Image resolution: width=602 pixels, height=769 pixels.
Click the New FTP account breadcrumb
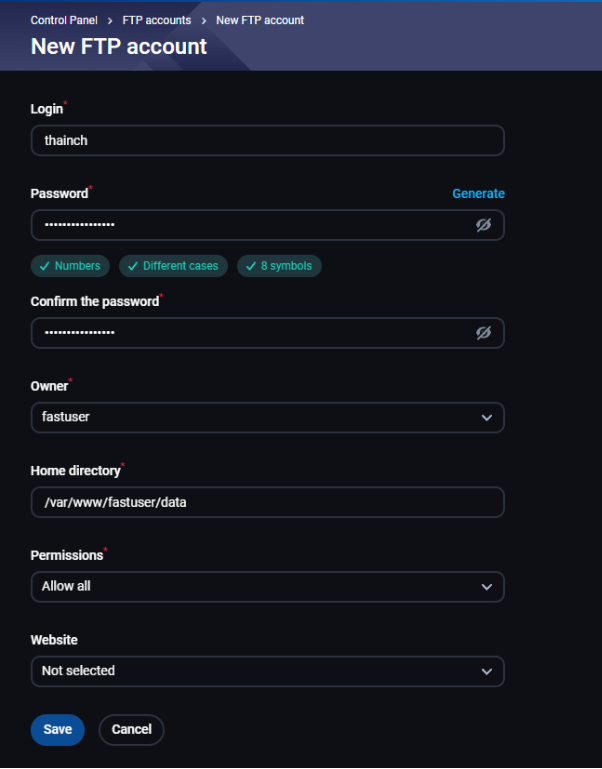[260, 20]
